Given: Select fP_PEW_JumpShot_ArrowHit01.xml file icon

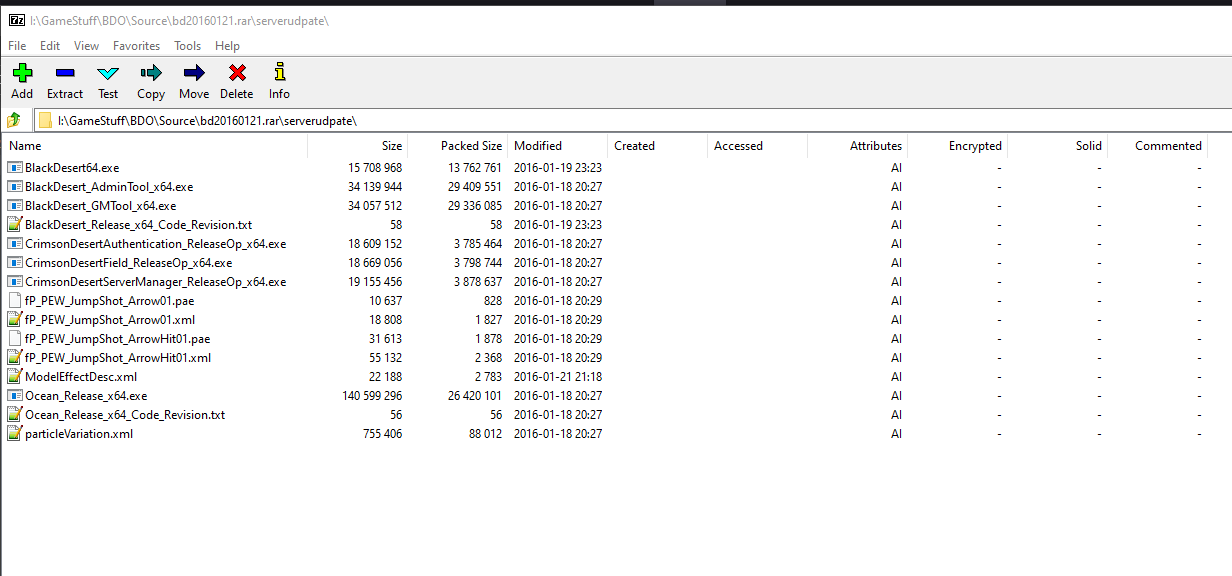Looking at the screenshot, I should click(14, 358).
